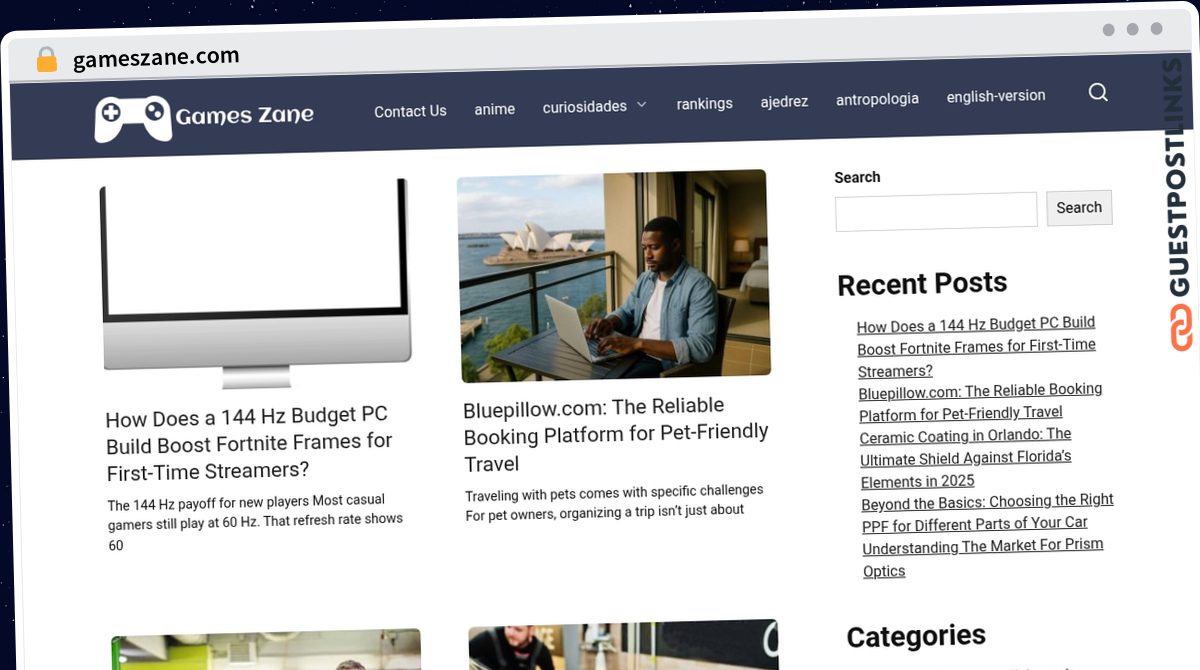Click the gameszane.com address bar URL

(x=156, y=58)
